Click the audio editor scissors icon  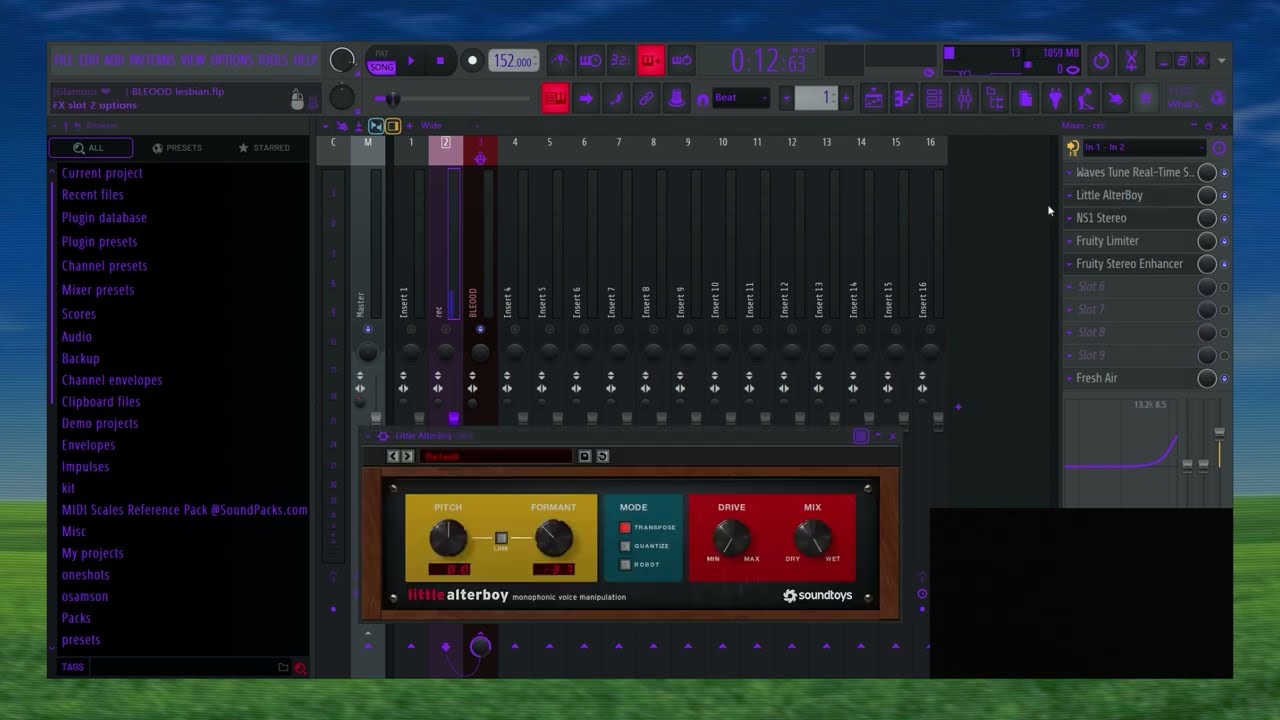1131,60
